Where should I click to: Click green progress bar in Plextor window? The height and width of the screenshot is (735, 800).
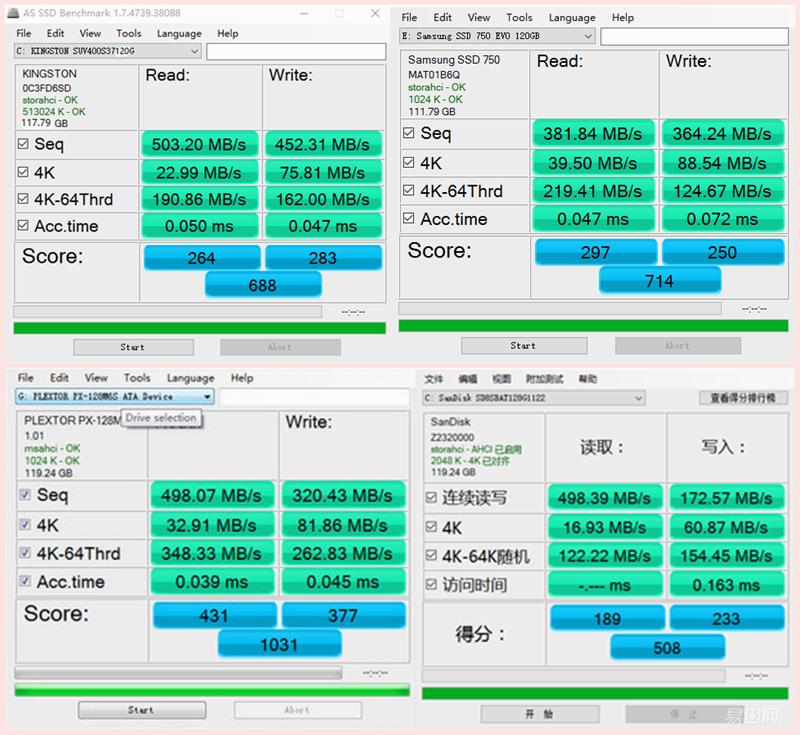point(212,691)
